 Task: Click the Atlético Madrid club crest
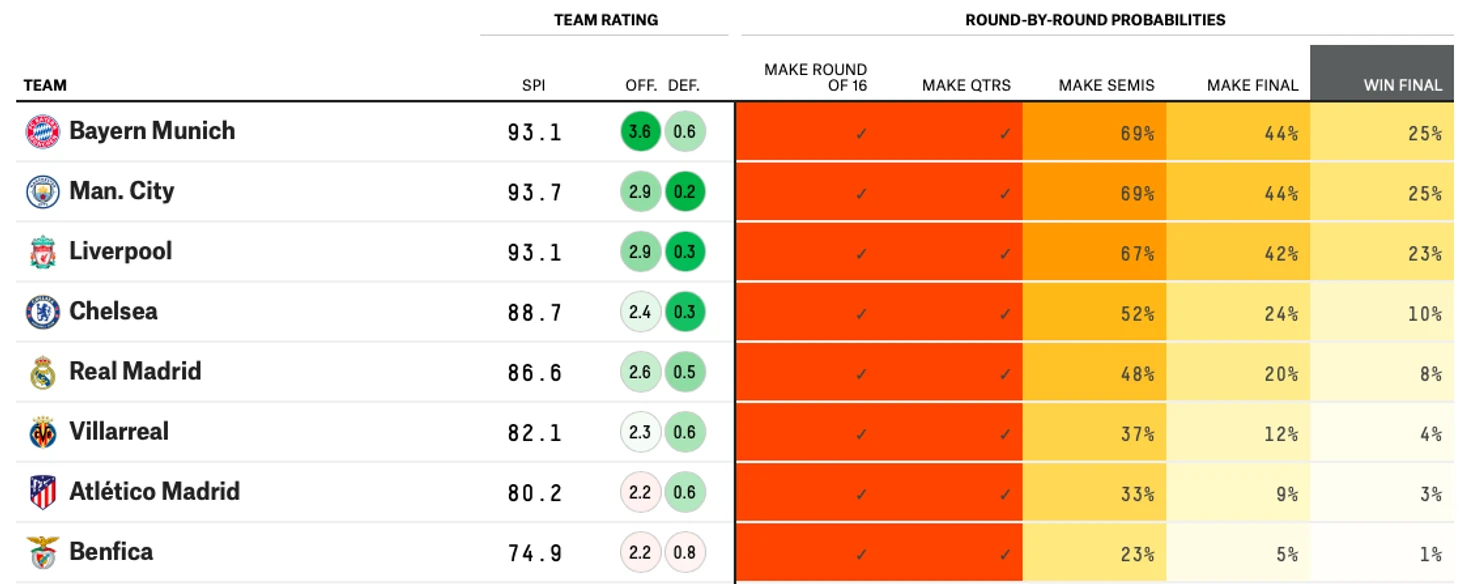pyautogui.click(x=43, y=492)
